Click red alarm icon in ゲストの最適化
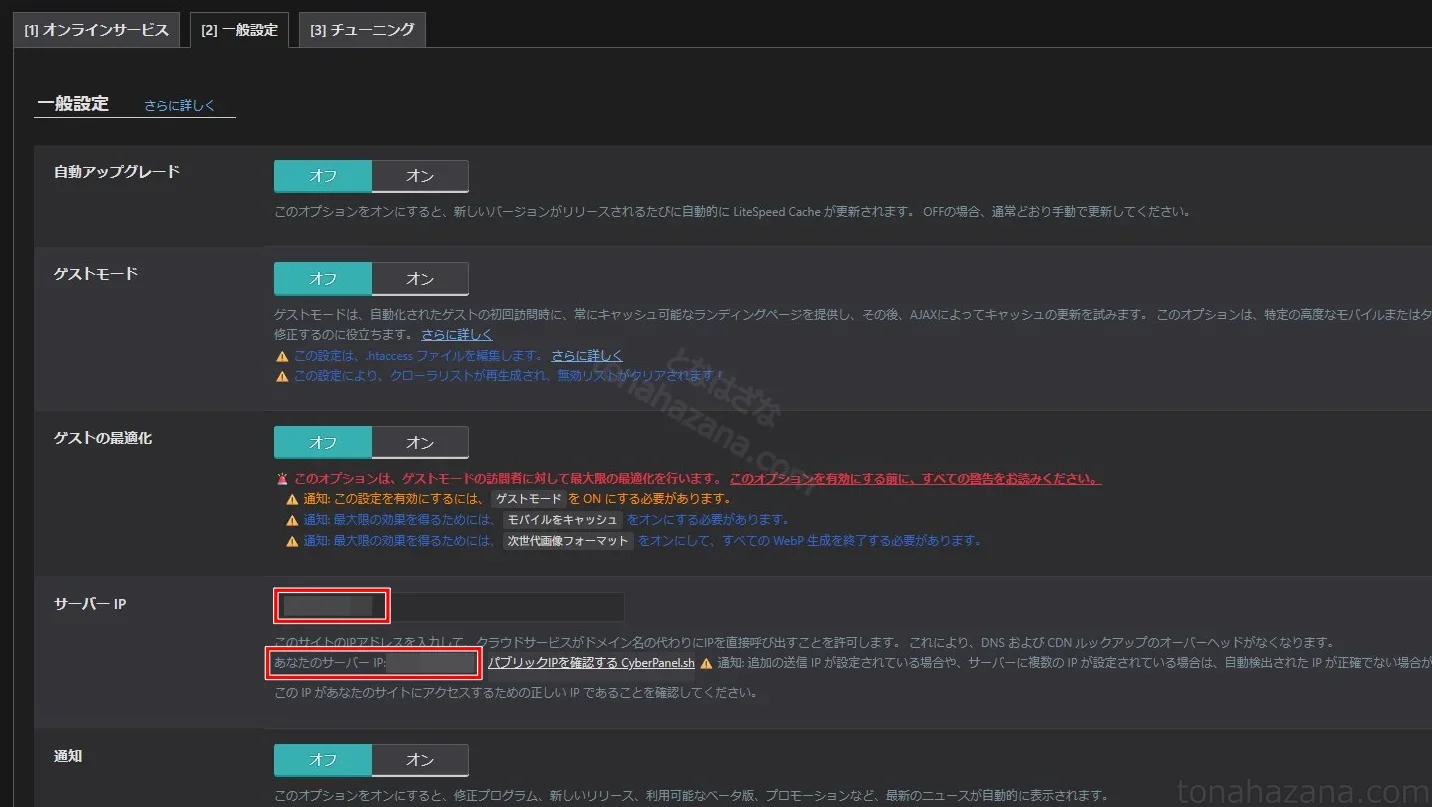Screen dimensions: 1432x807 coord(282,479)
